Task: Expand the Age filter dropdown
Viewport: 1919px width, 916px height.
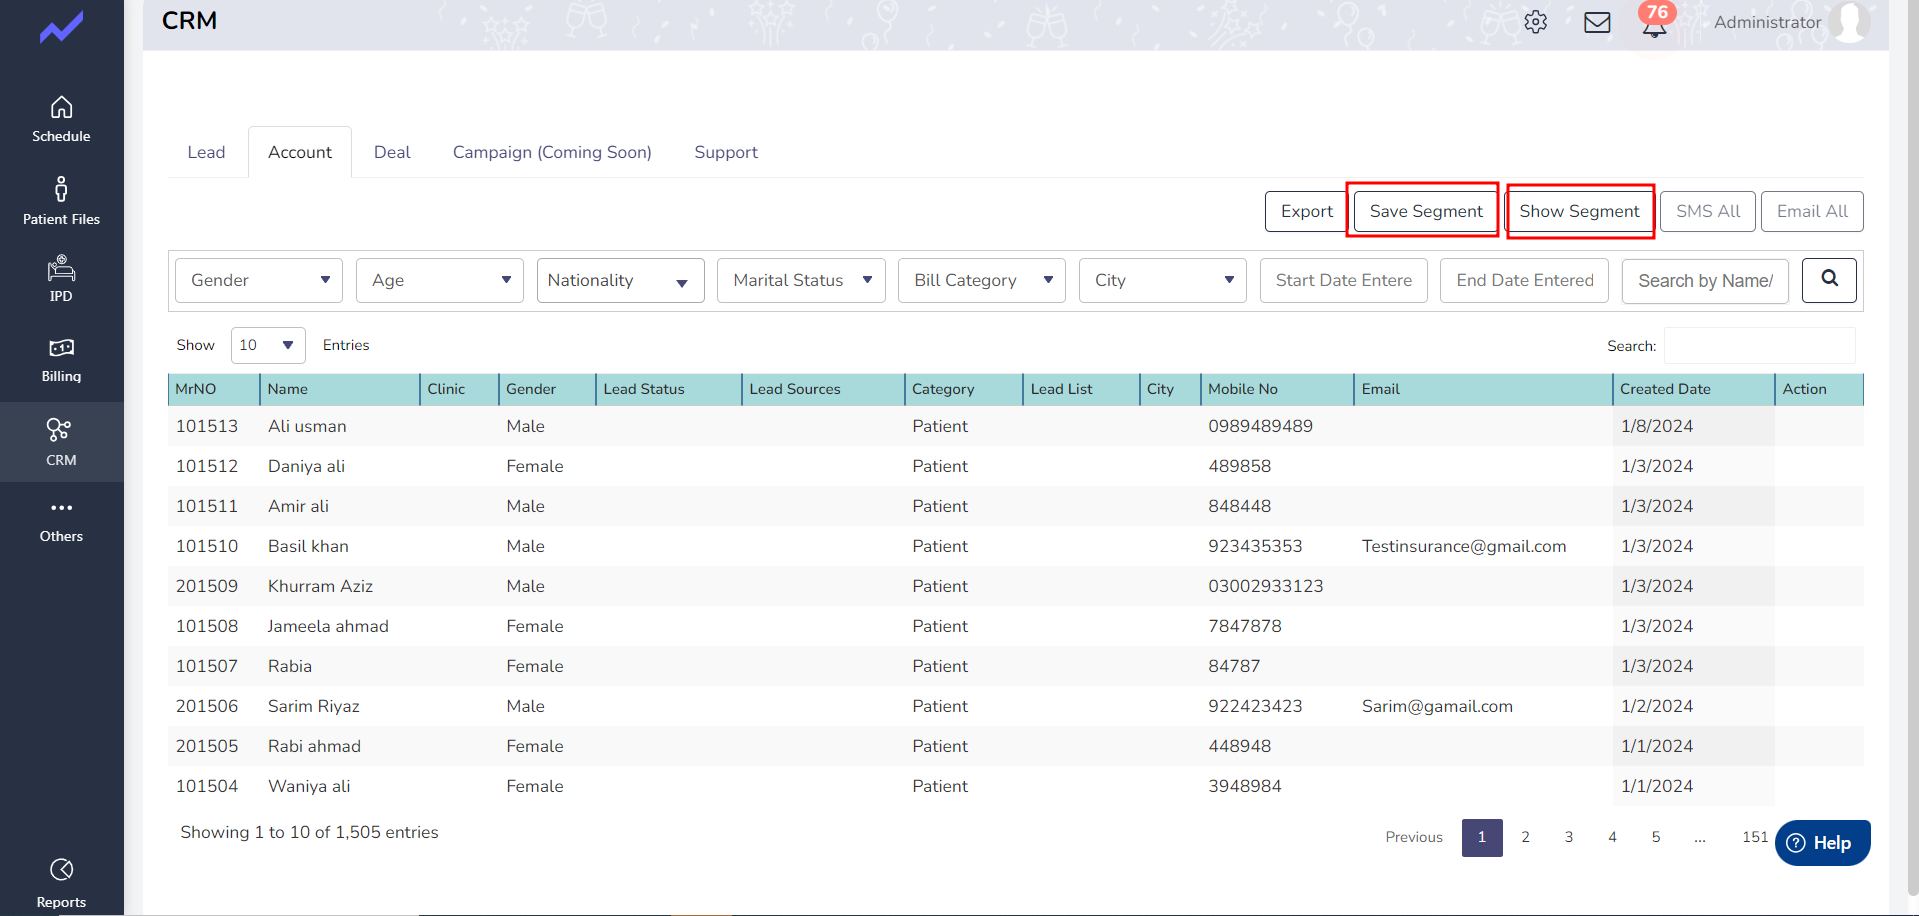Action: pyautogui.click(x=440, y=280)
